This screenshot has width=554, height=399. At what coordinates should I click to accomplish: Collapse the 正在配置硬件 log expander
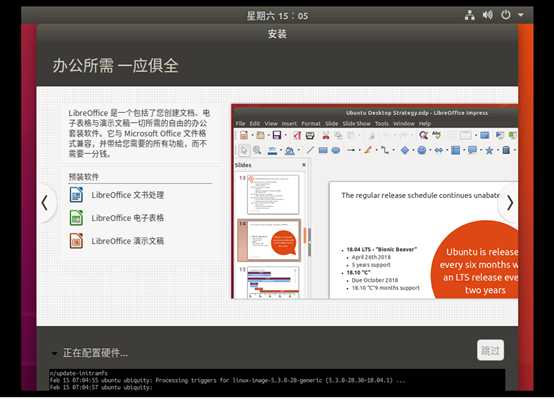(x=54, y=353)
